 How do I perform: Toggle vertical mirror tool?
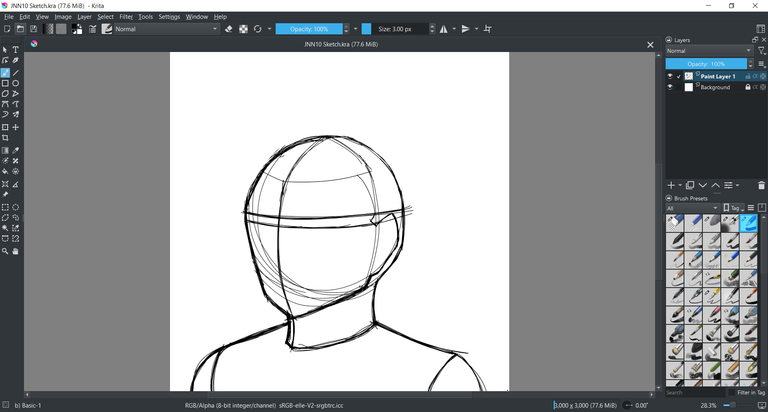466,29
